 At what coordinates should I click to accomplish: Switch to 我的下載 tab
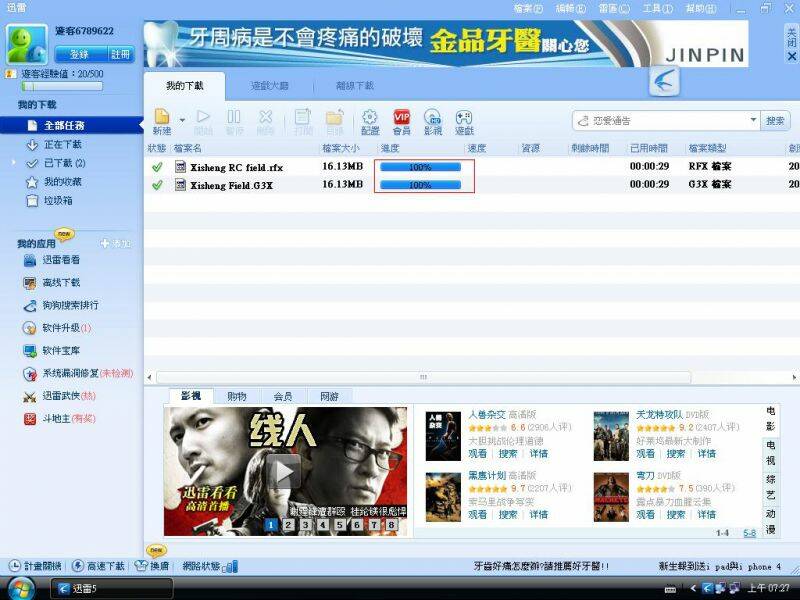click(x=185, y=86)
